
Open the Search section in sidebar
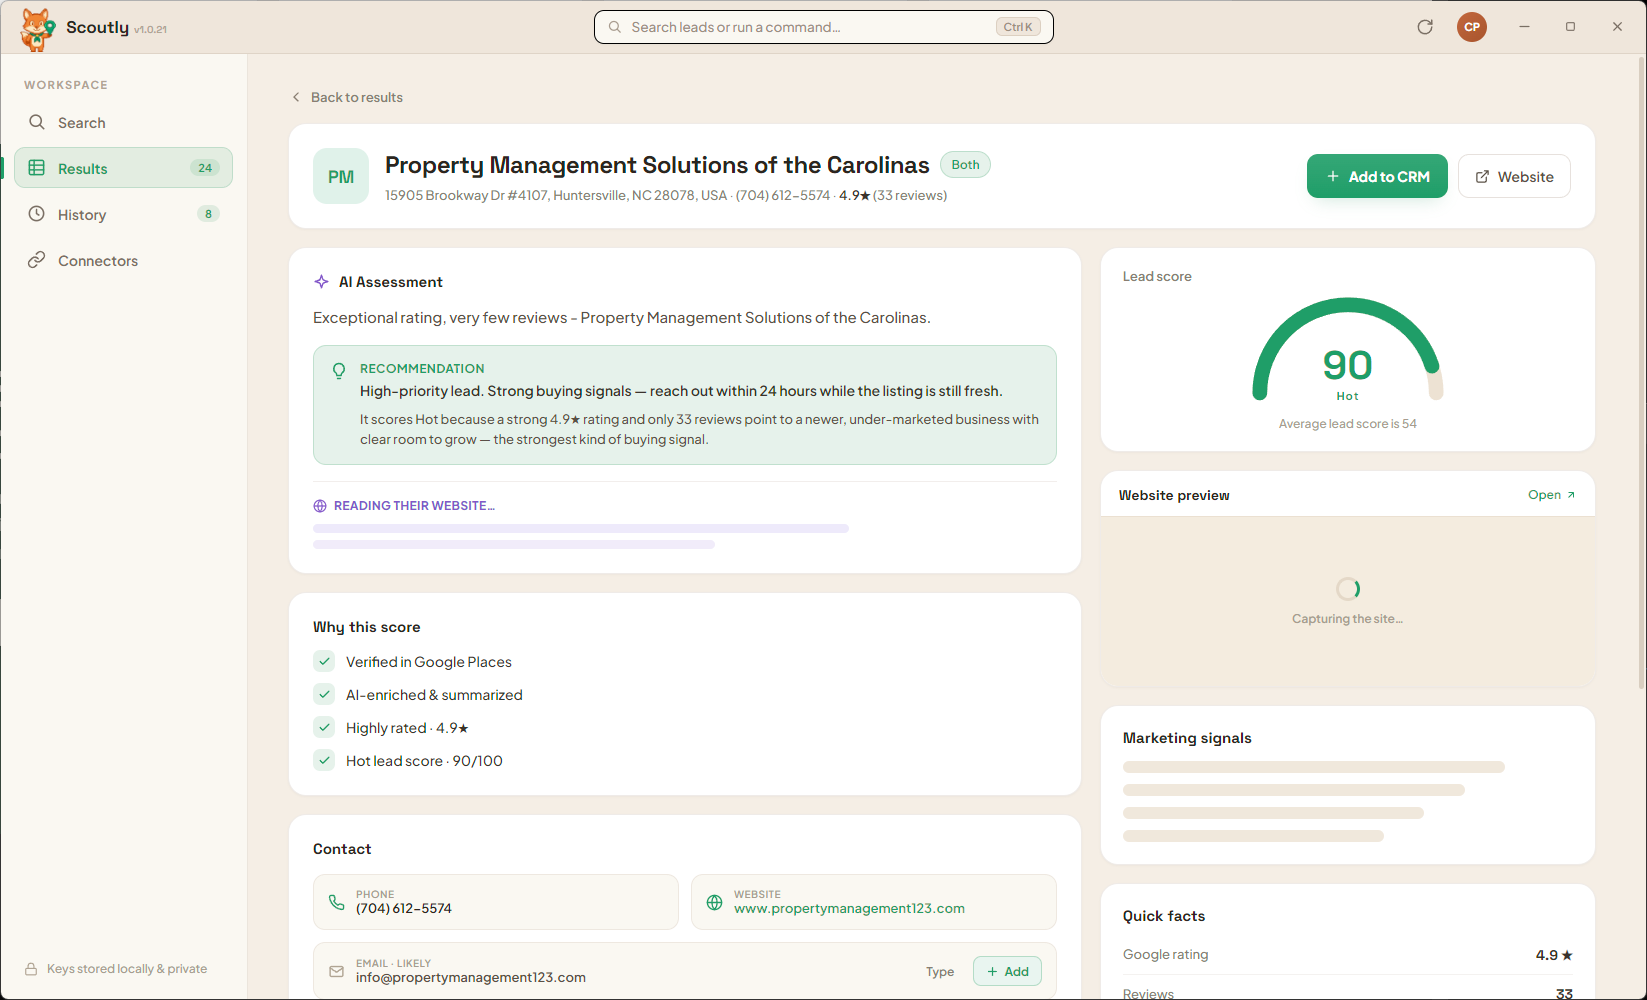123,122
